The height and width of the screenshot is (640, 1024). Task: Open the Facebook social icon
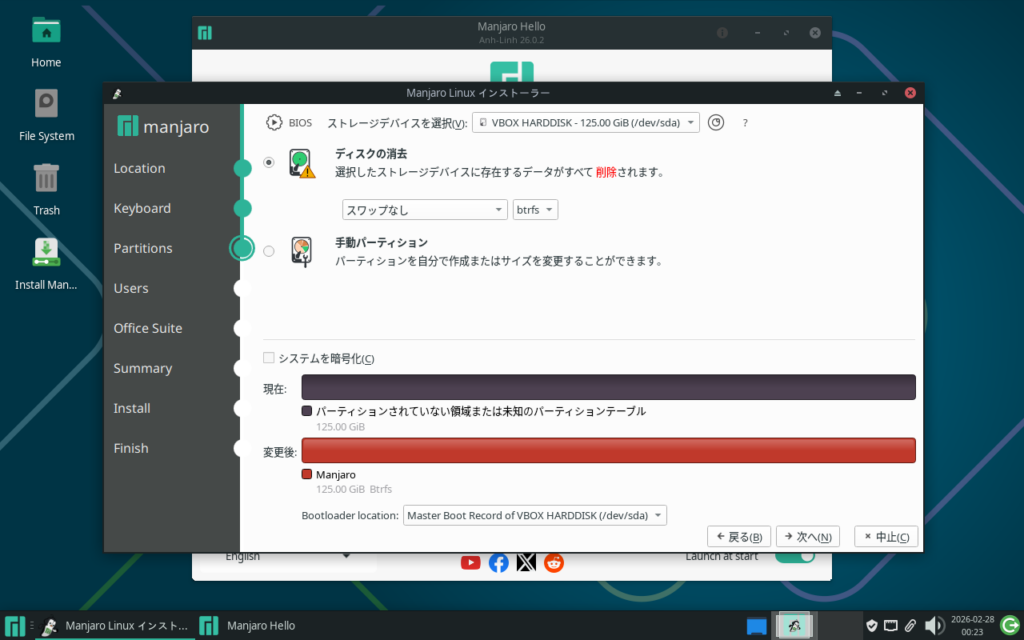click(498, 563)
